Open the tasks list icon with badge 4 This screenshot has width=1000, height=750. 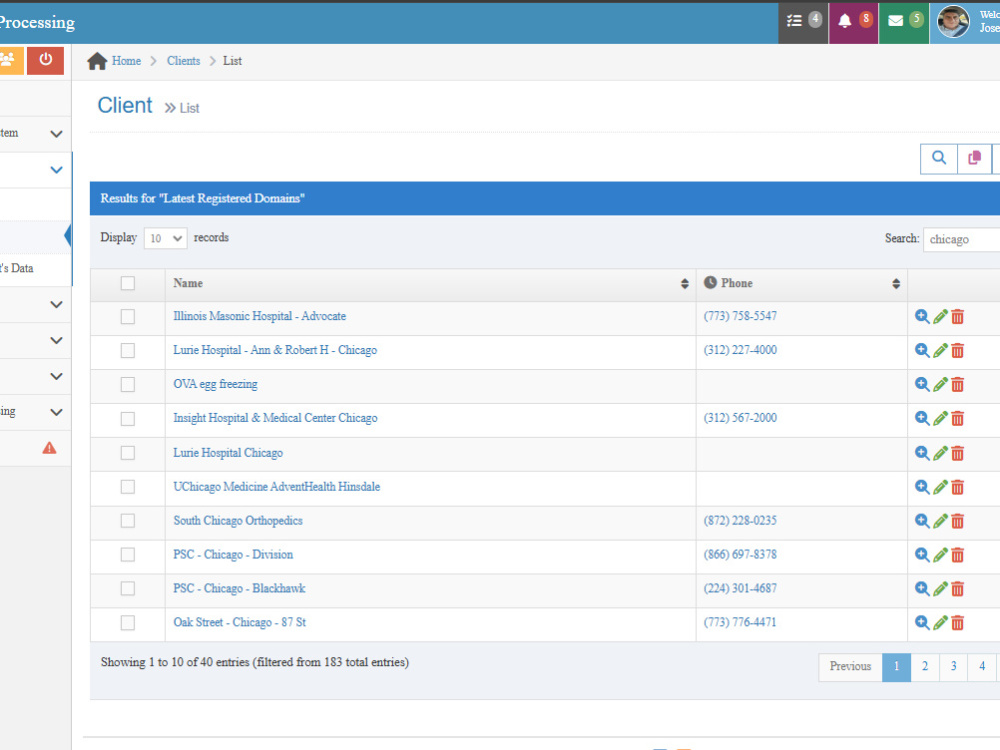[x=802, y=22]
